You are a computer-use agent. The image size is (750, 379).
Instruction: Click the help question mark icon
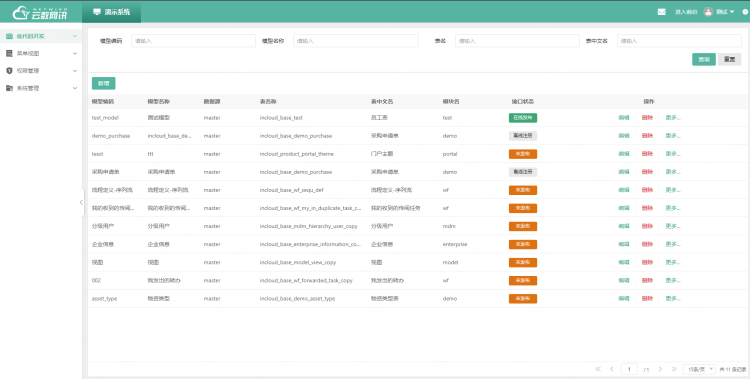(x=745, y=12)
